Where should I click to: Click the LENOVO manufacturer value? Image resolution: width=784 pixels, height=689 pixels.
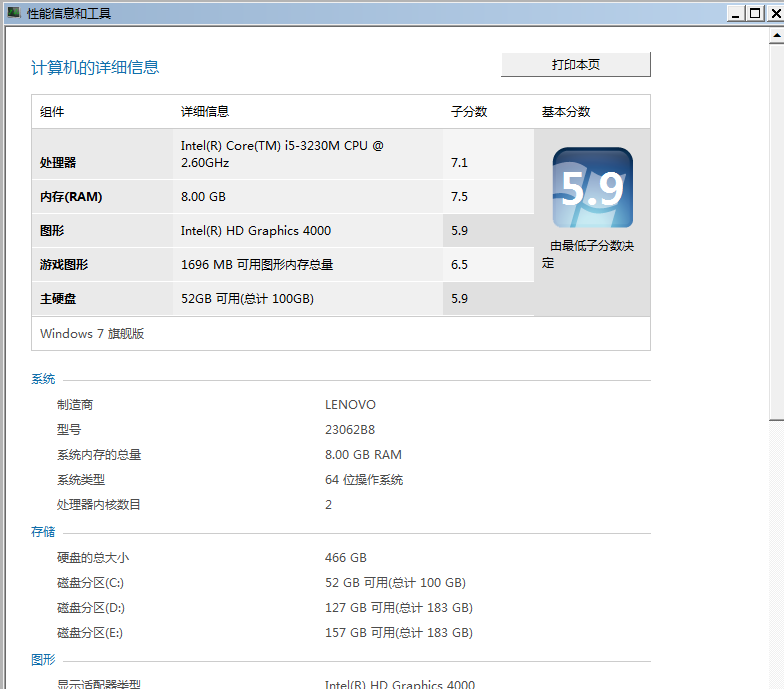350,404
